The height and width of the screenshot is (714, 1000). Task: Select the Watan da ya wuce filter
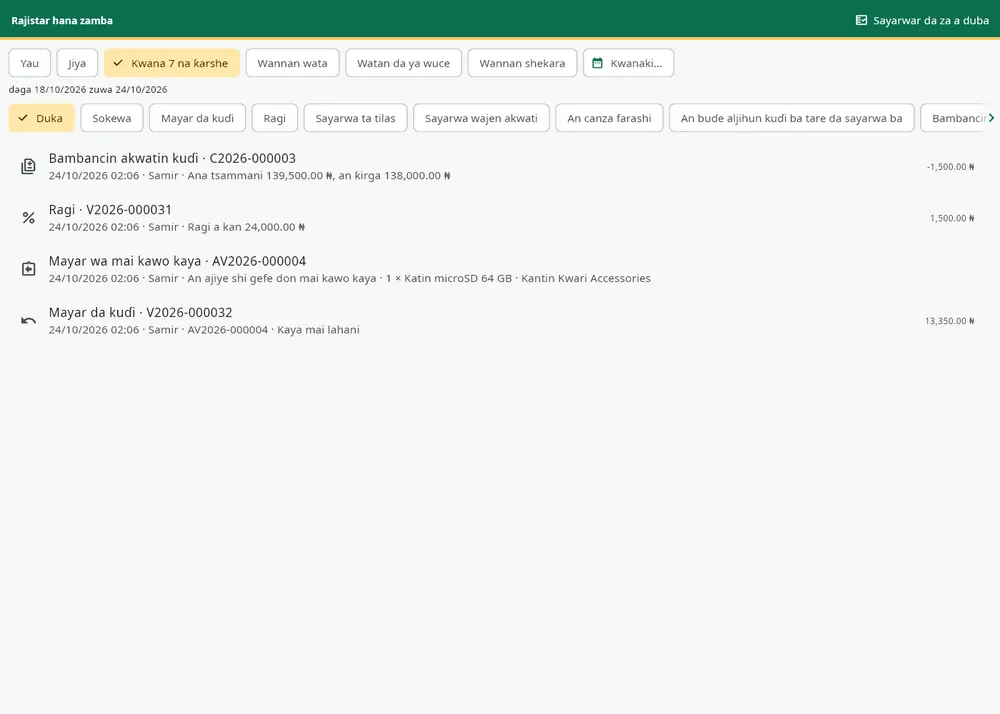[x=403, y=63]
